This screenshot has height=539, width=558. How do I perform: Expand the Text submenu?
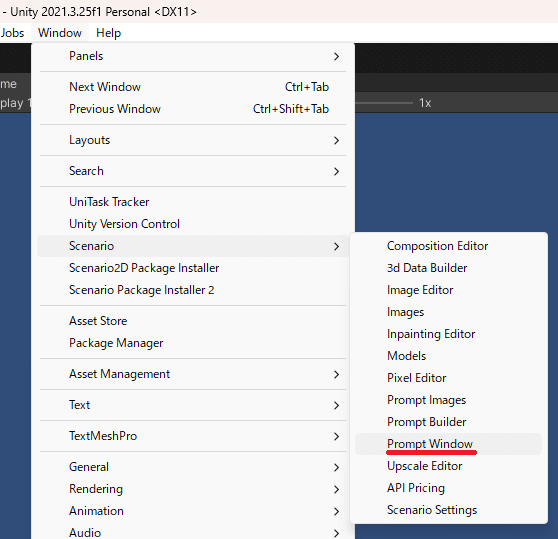193,405
